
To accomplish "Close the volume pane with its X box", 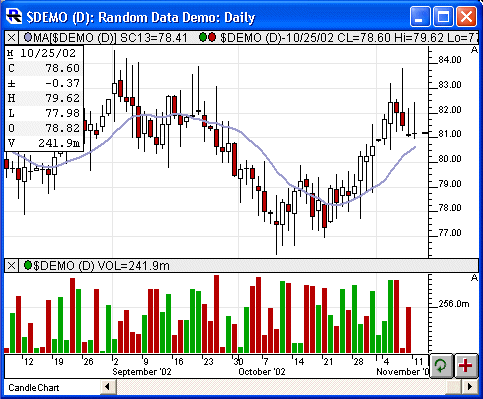I will pyautogui.click(x=11, y=266).
